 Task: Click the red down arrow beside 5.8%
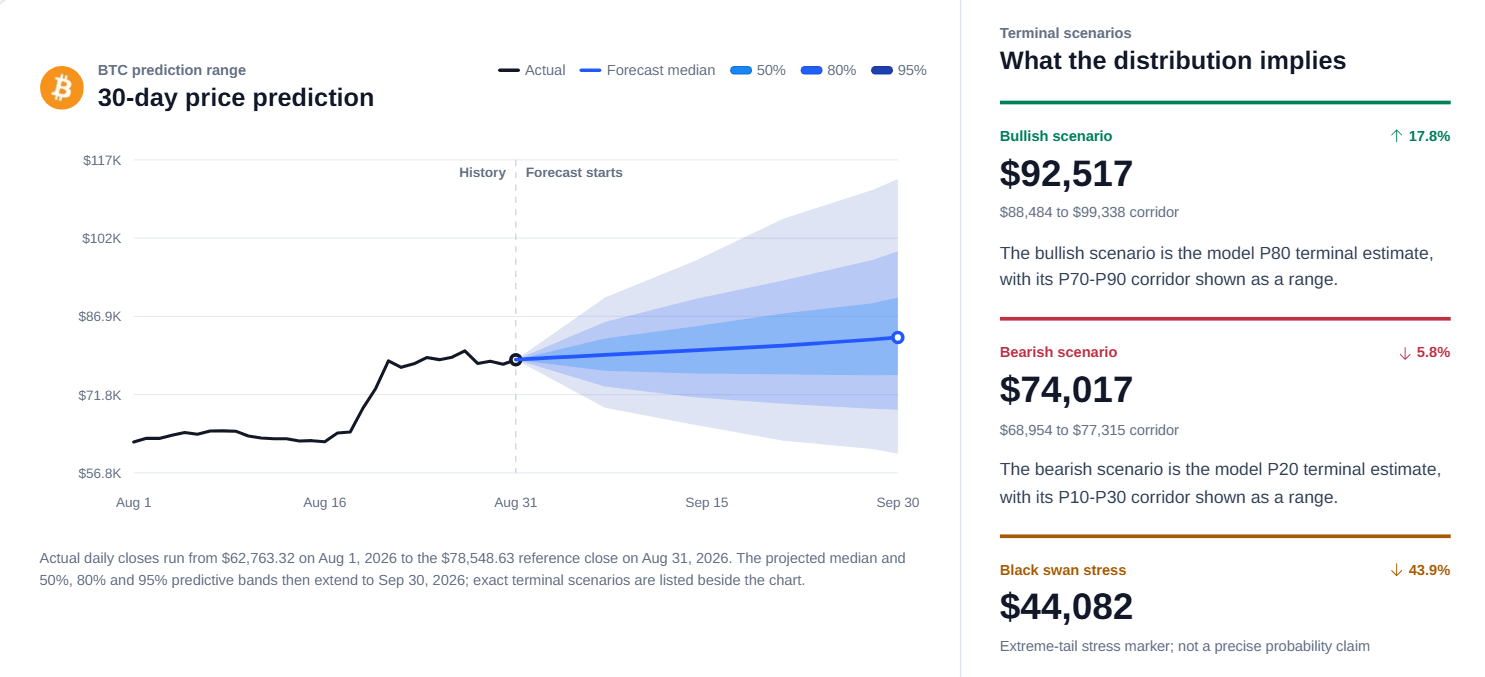(1405, 353)
